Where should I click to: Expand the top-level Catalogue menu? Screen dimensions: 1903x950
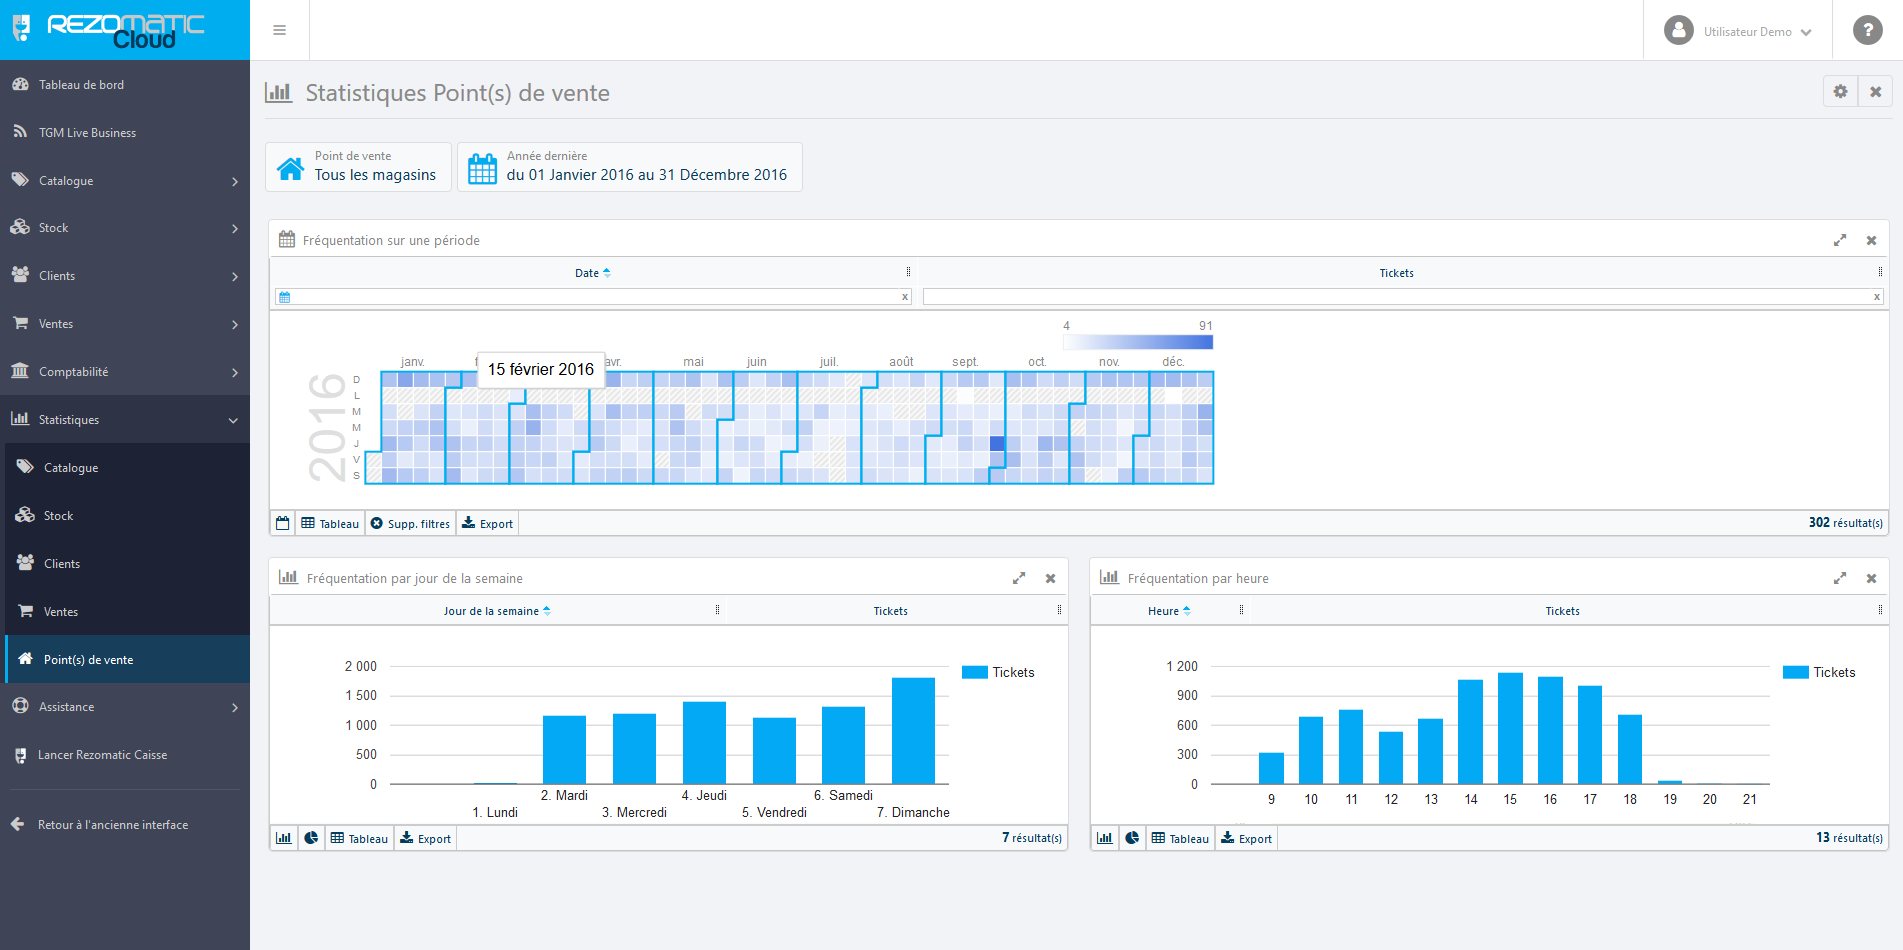pos(125,181)
